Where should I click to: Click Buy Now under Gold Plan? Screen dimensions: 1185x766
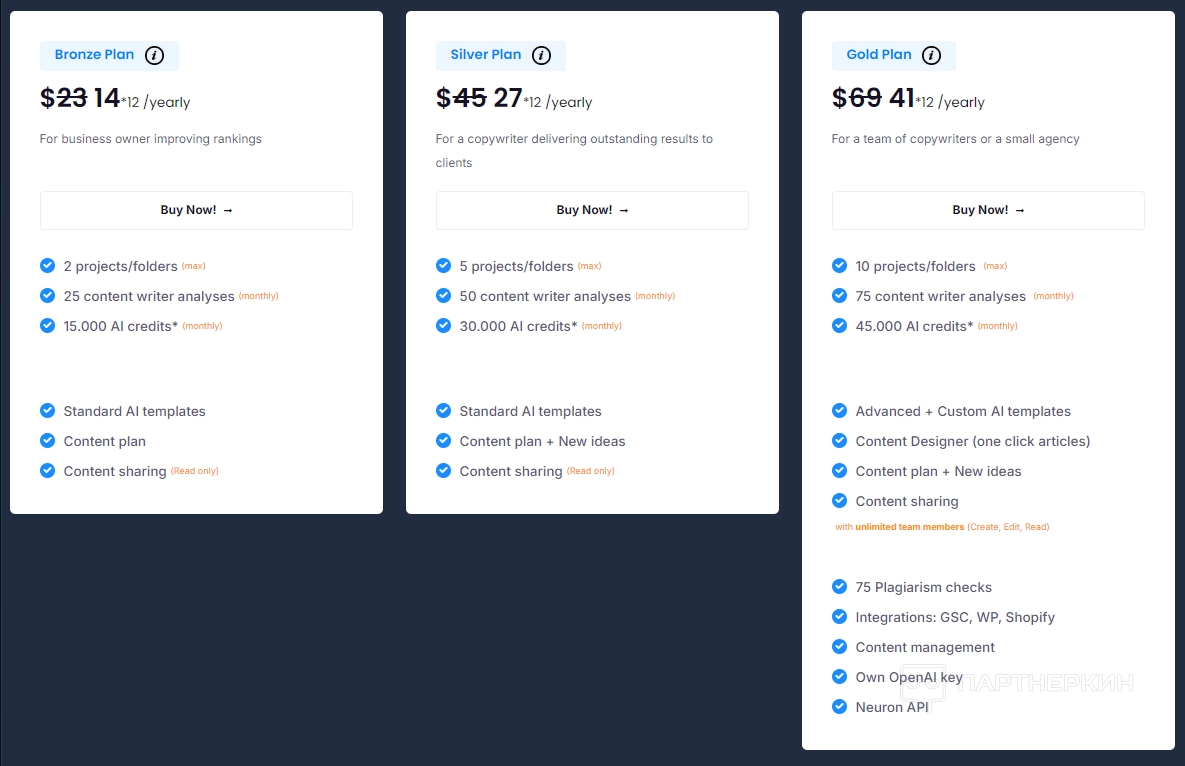click(x=988, y=210)
